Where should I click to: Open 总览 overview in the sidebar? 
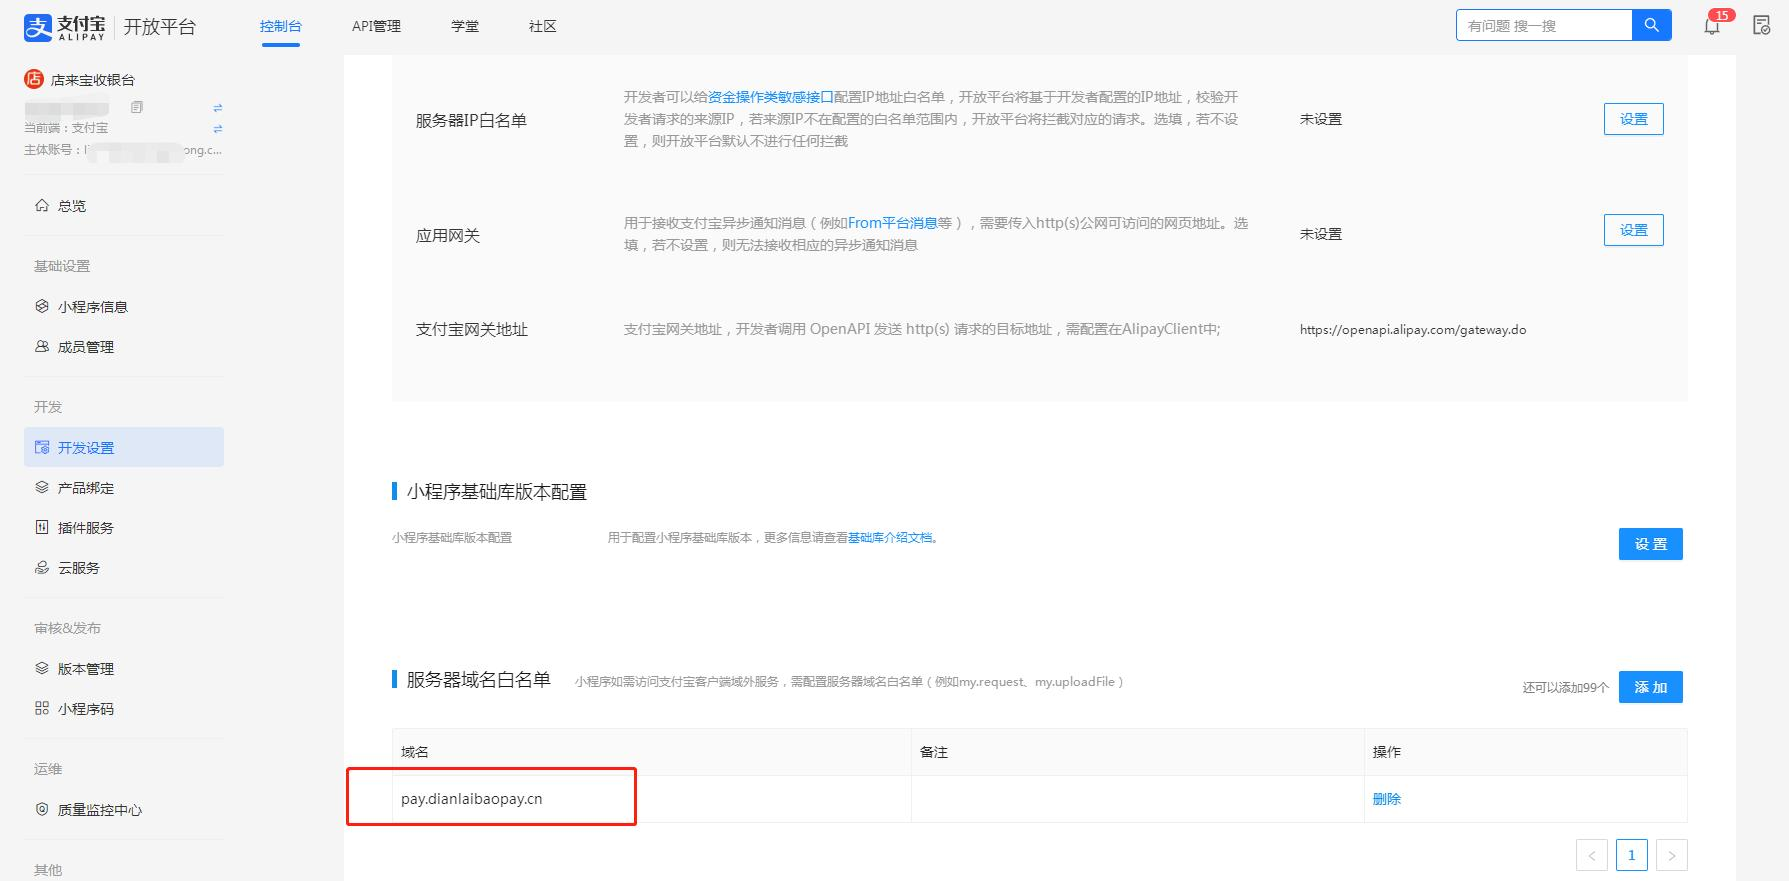coord(72,206)
